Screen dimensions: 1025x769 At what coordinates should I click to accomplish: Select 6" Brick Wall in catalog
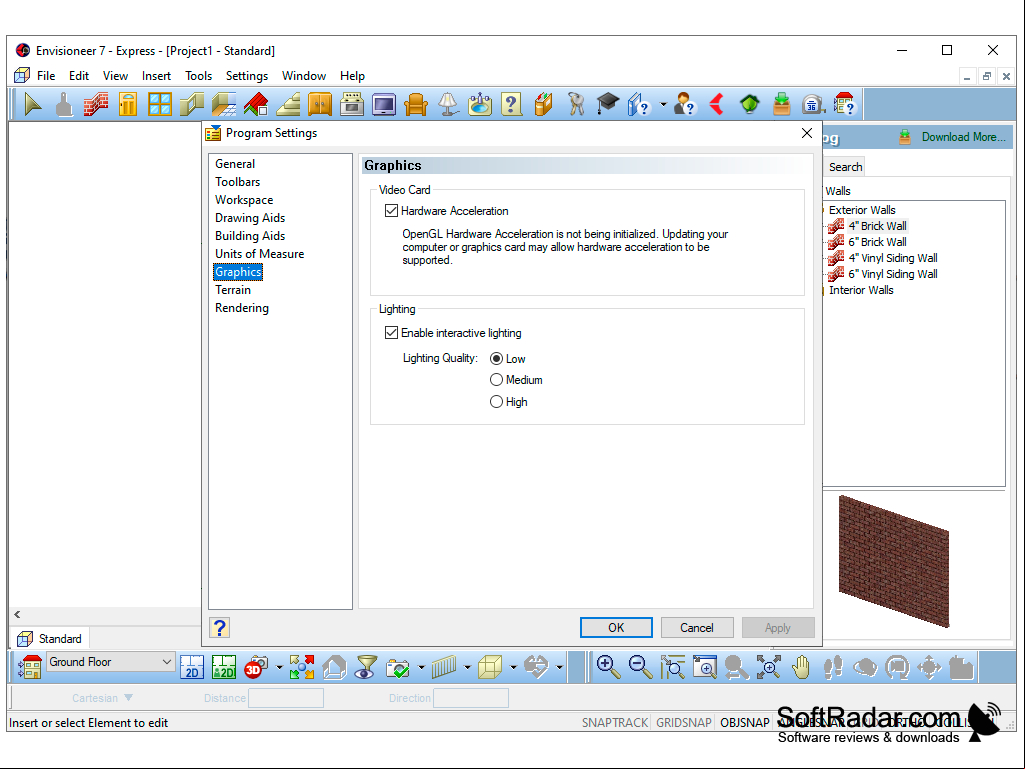877,241
